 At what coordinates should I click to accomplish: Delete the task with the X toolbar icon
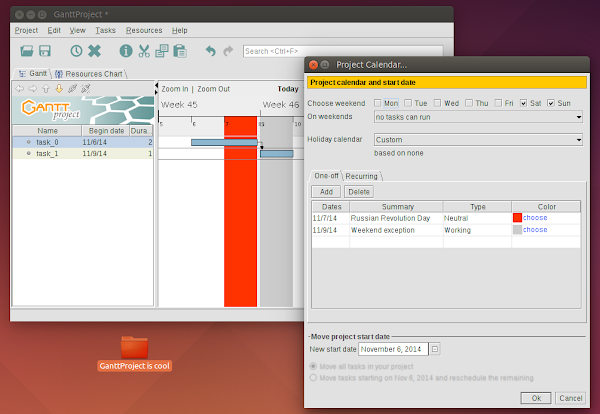click(x=95, y=51)
